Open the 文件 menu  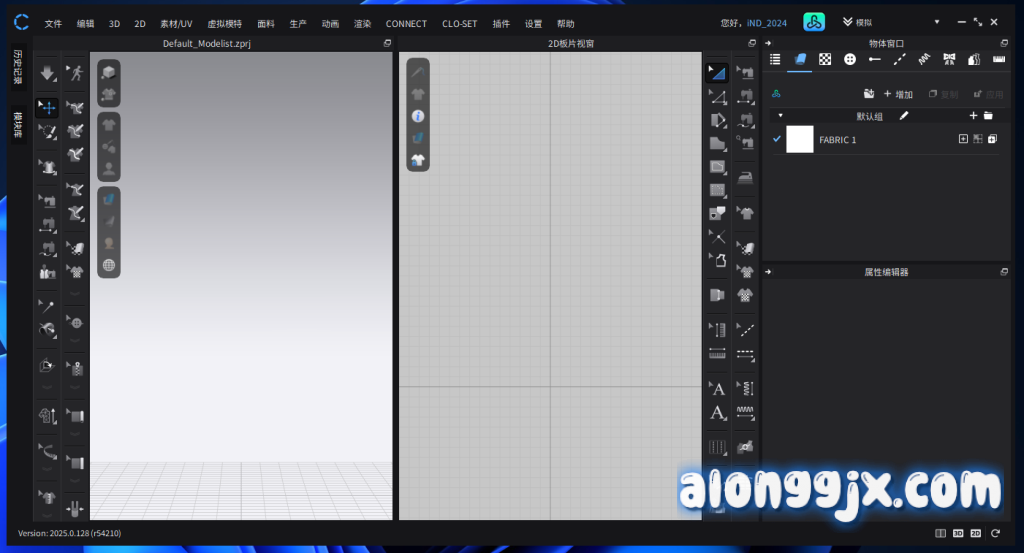pos(53,23)
